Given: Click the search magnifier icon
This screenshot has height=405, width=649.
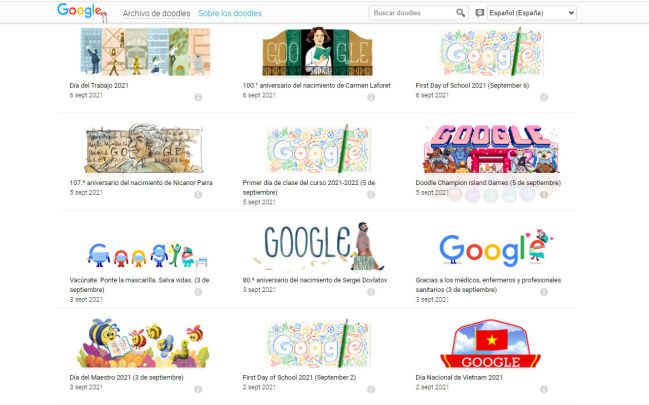Looking at the screenshot, I should [460, 13].
